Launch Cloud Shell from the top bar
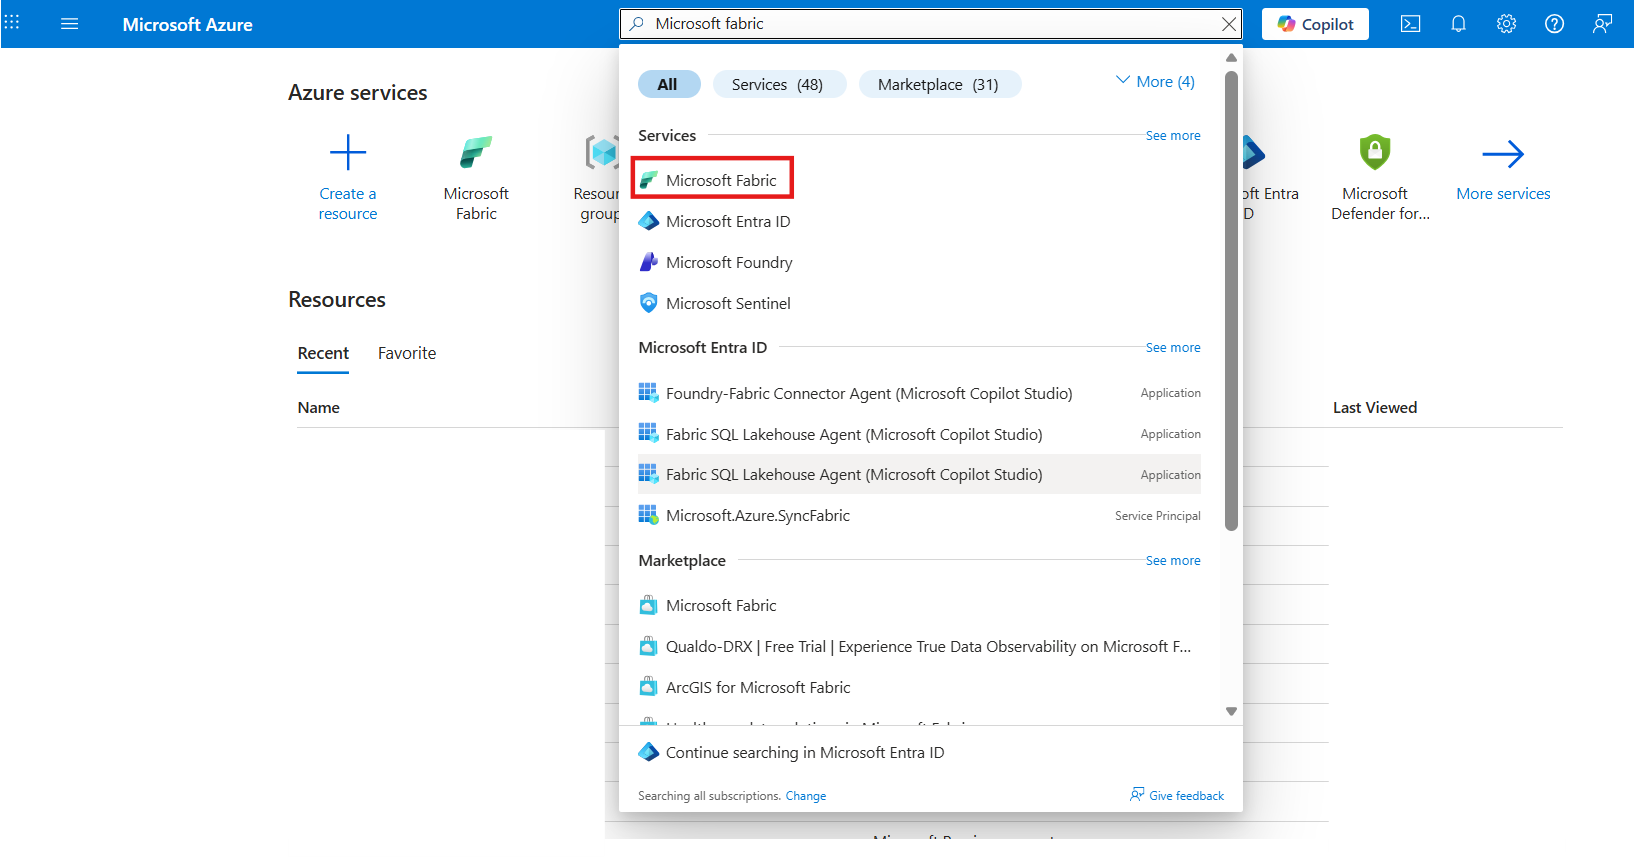This screenshot has width=1634, height=857. click(1410, 24)
